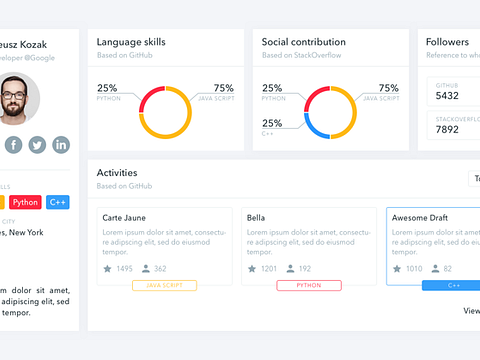Click the contributors icon on Carte Jaune
The image size is (480, 360).
pos(146,269)
